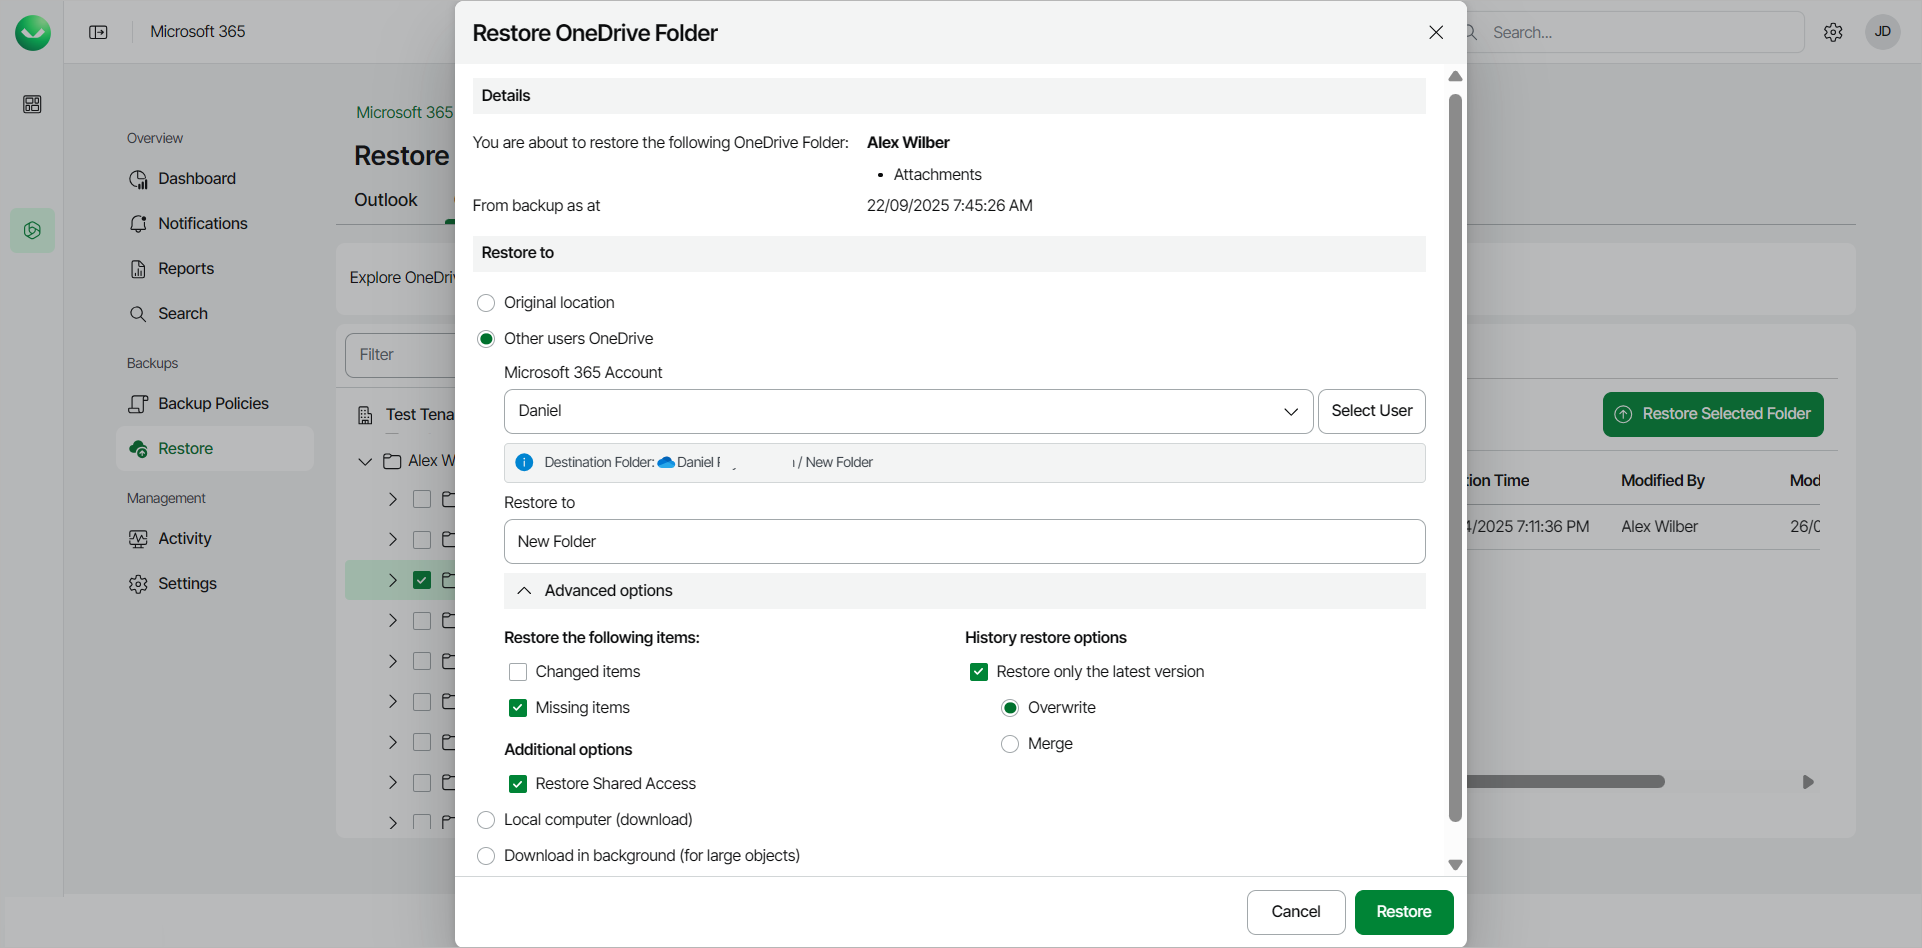Click the Cancel button
The height and width of the screenshot is (948, 1922).
[x=1295, y=912]
